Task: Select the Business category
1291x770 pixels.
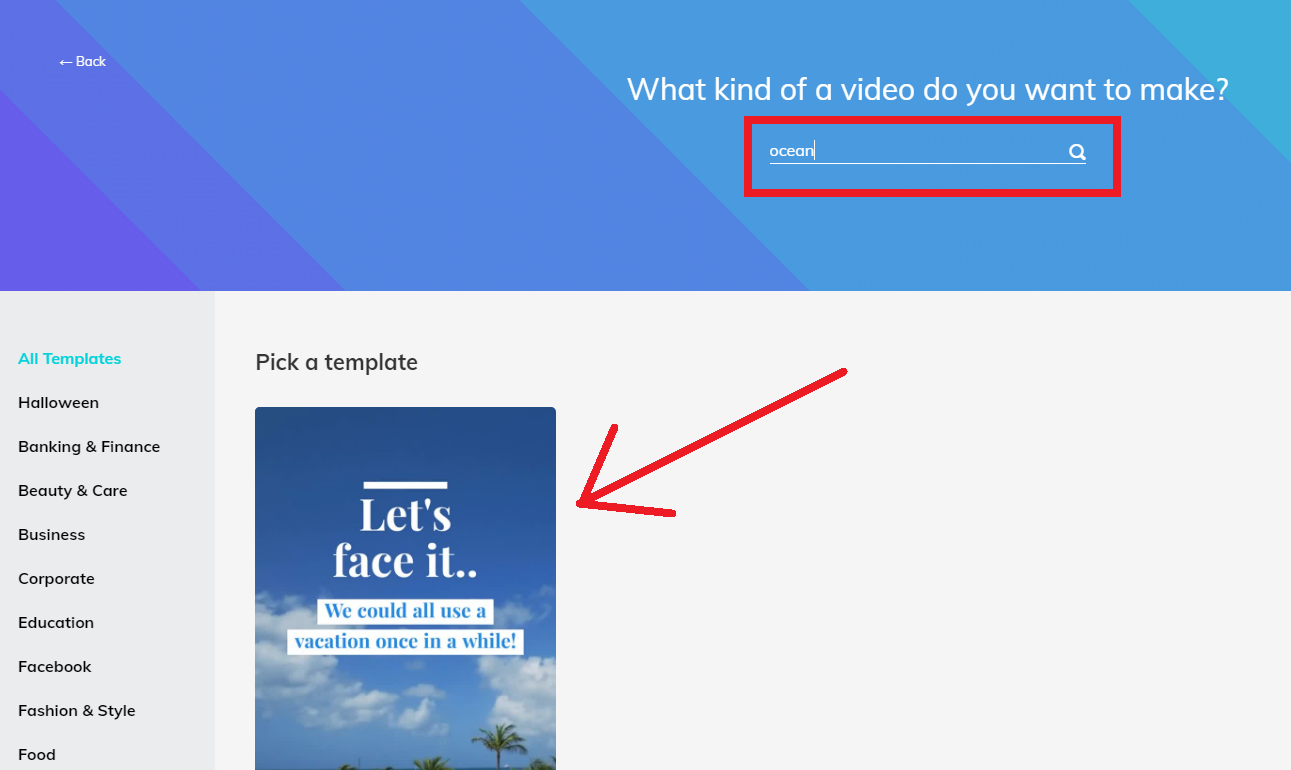Action: click(x=52, y=535)
